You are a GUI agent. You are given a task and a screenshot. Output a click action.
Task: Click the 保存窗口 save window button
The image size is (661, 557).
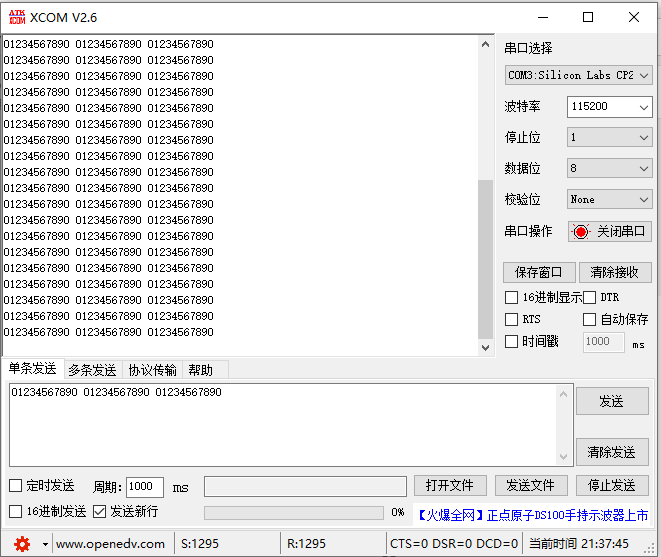[539, 272]
